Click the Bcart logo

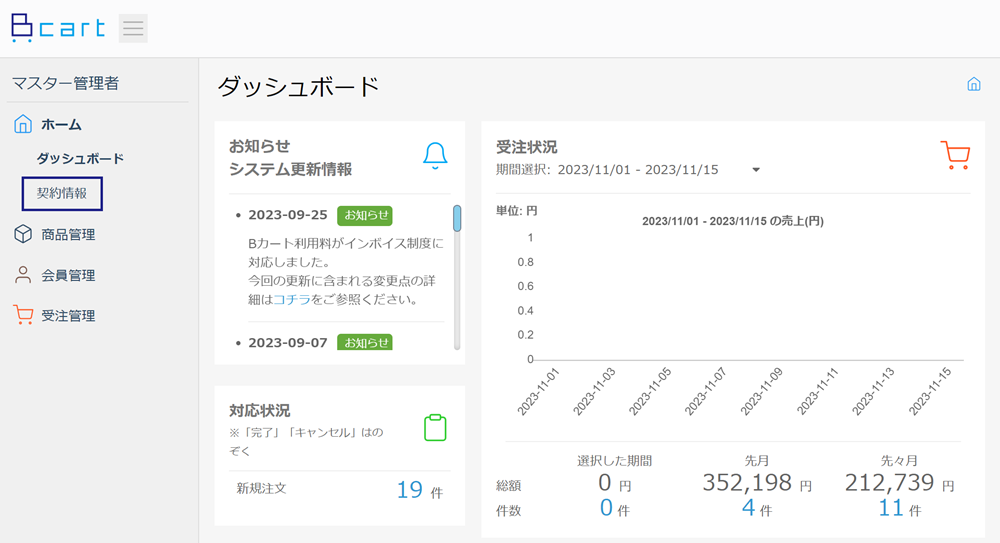[x=58, y=28]
